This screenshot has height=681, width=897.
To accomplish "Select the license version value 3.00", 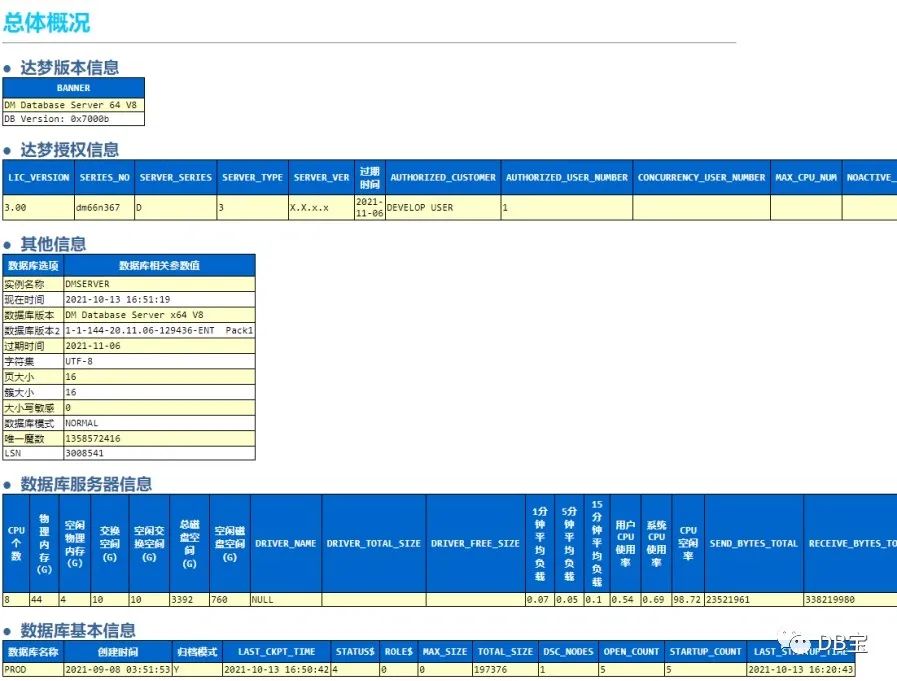I will (38, 207).
